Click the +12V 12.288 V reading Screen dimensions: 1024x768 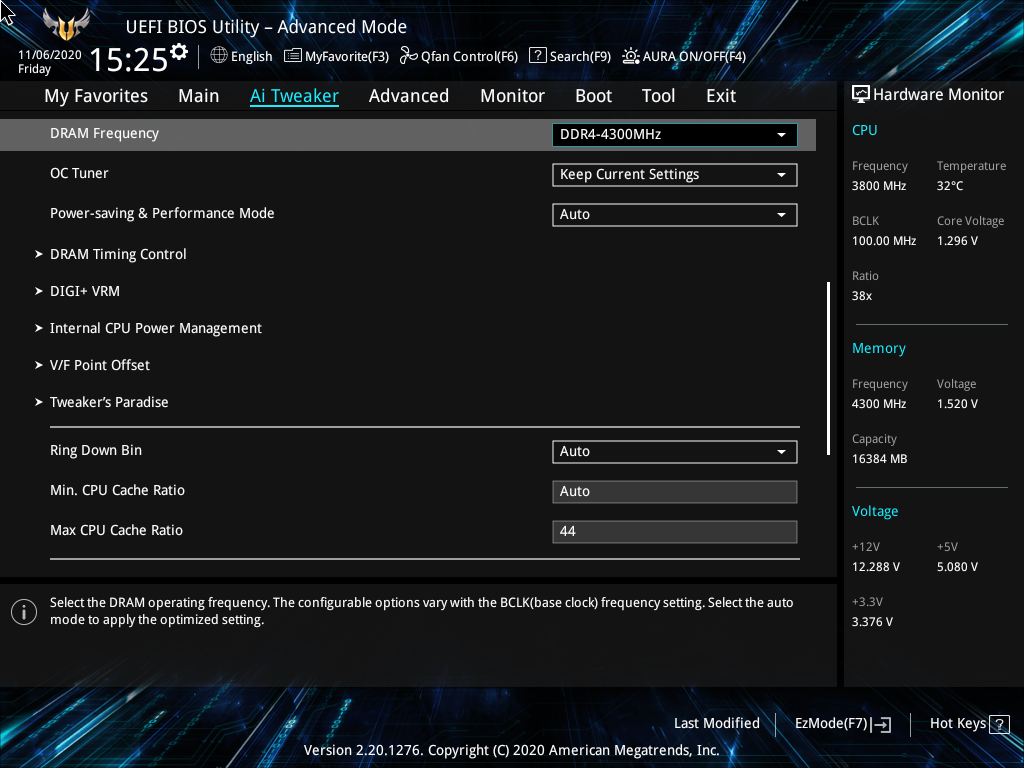coord(876,567)
